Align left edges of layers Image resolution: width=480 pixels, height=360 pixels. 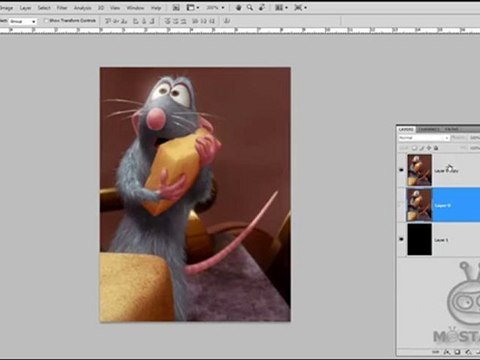(x=136, y=21)
